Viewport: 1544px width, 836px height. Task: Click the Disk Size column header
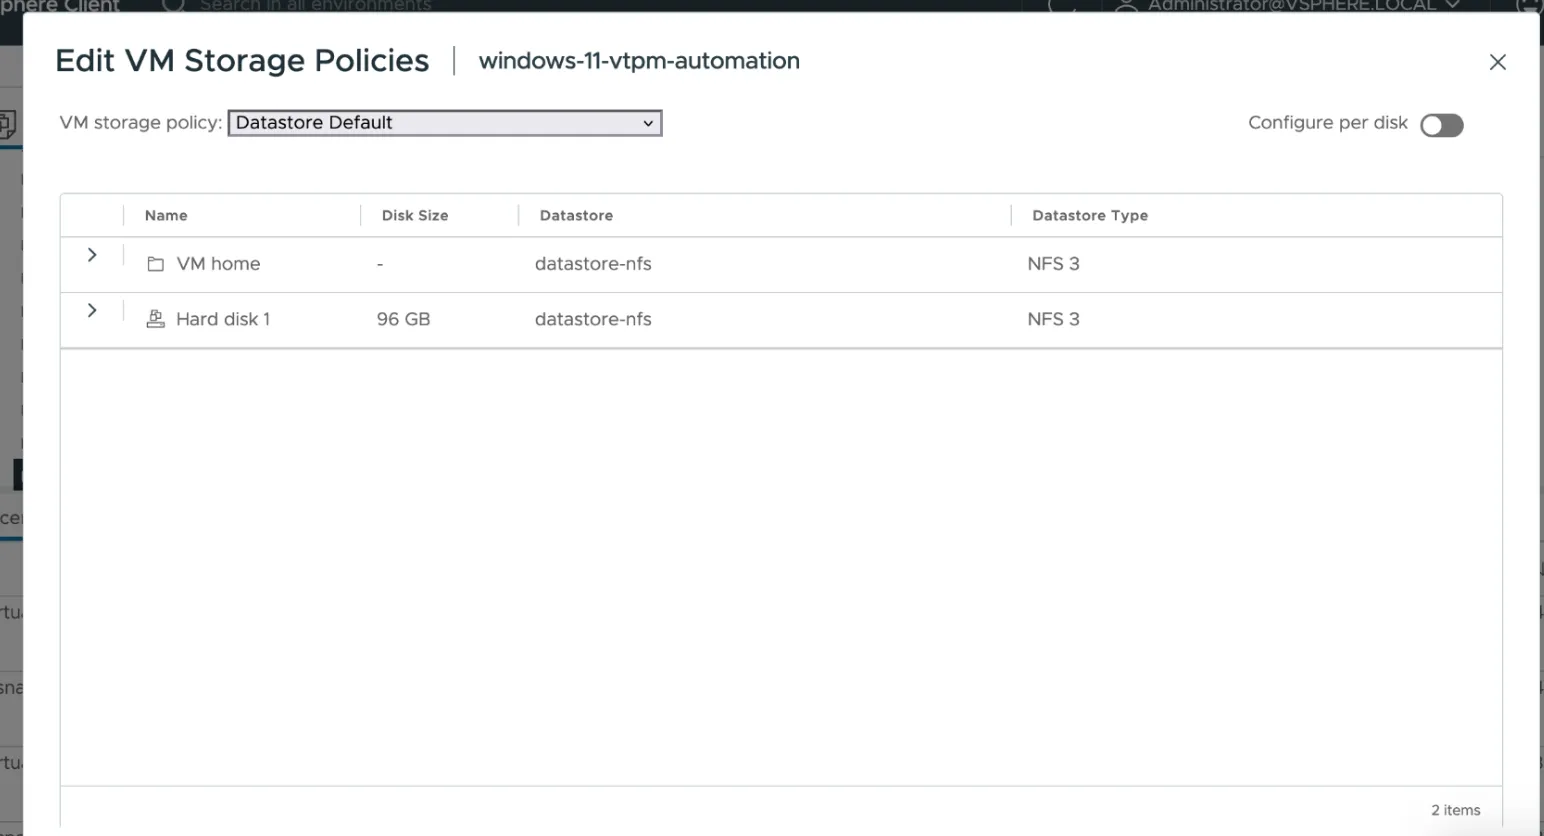click(x=415, y=215)
